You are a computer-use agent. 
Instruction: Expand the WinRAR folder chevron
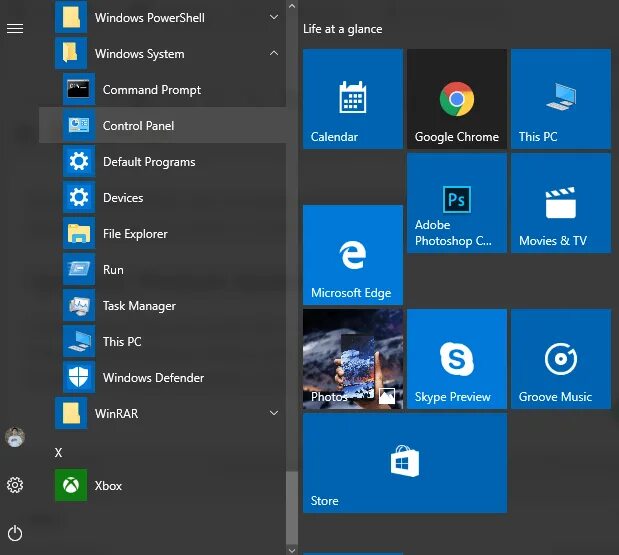[274, 413]
